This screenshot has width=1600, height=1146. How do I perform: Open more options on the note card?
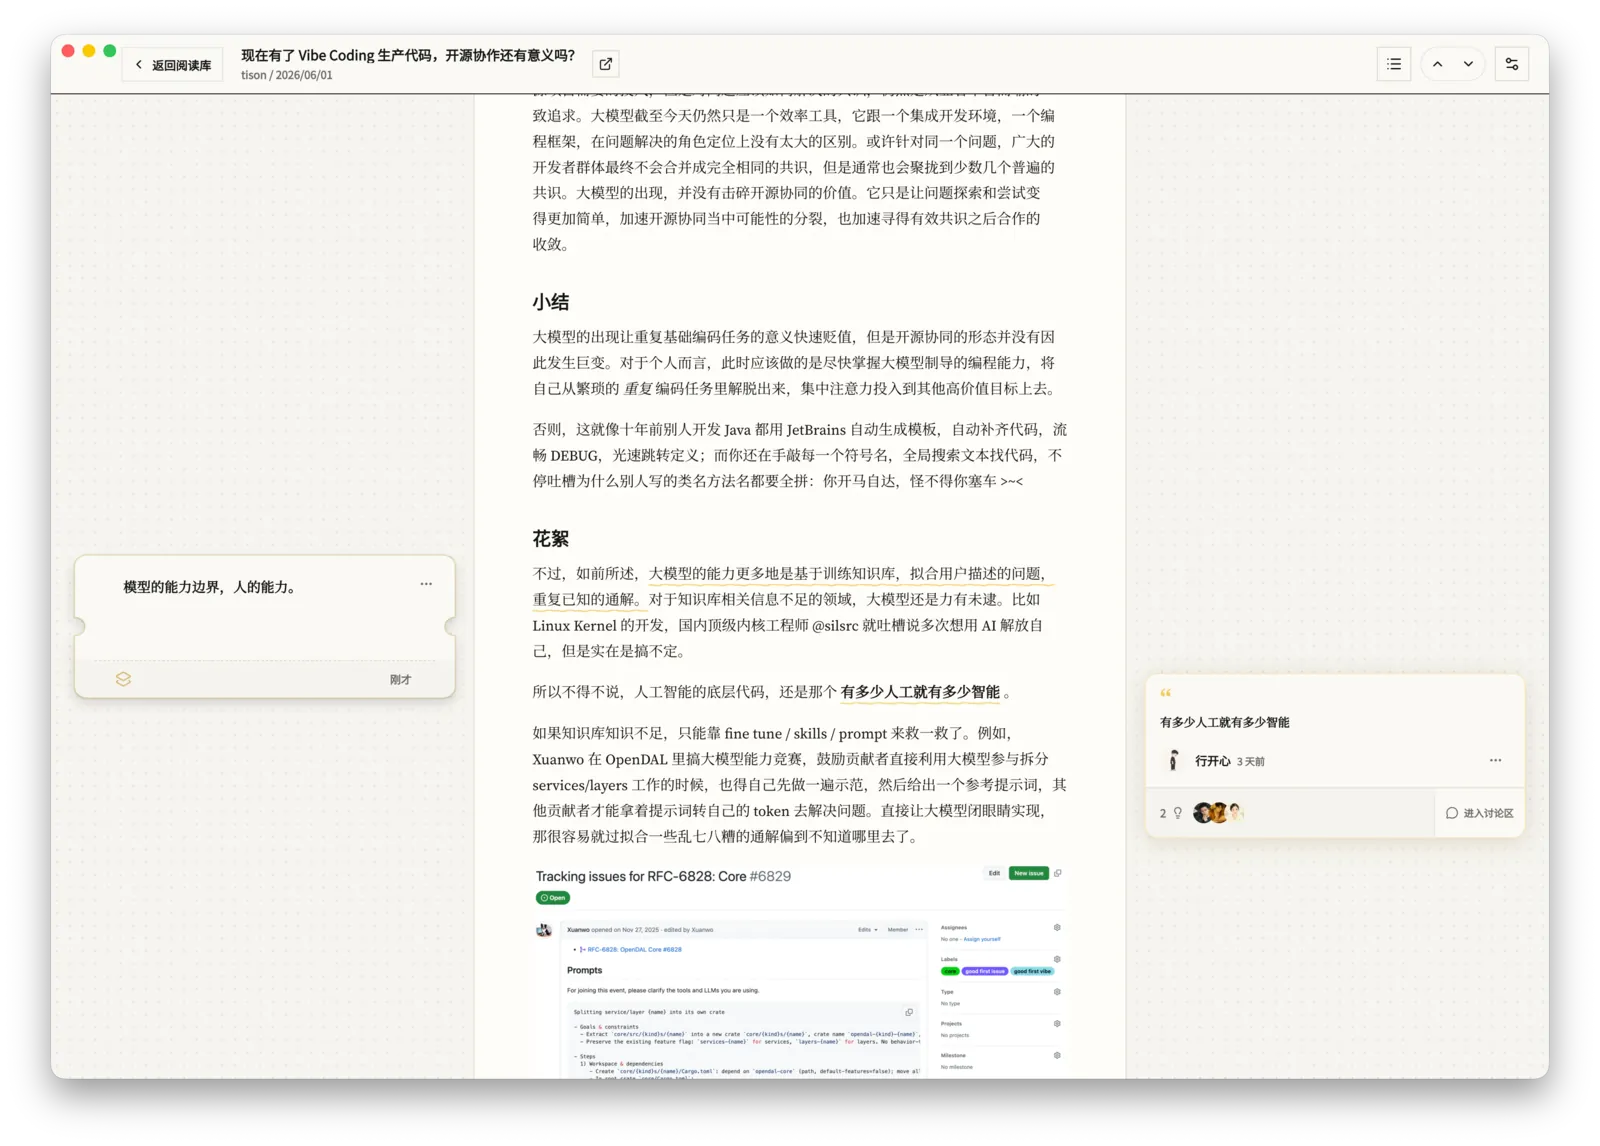pos(426,584)
